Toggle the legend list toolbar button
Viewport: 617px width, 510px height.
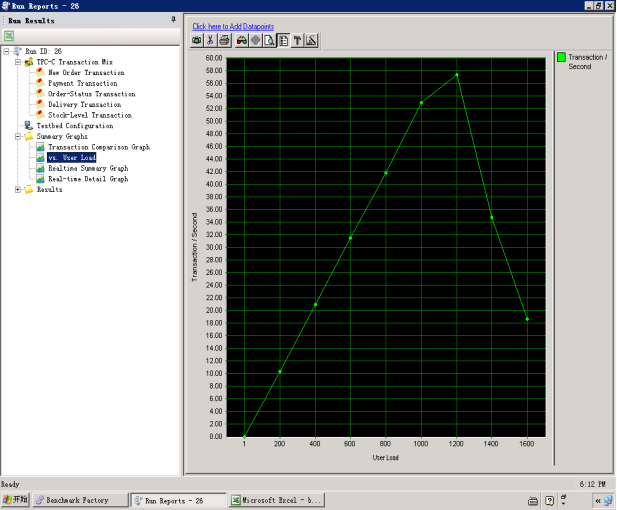[283, 40]
